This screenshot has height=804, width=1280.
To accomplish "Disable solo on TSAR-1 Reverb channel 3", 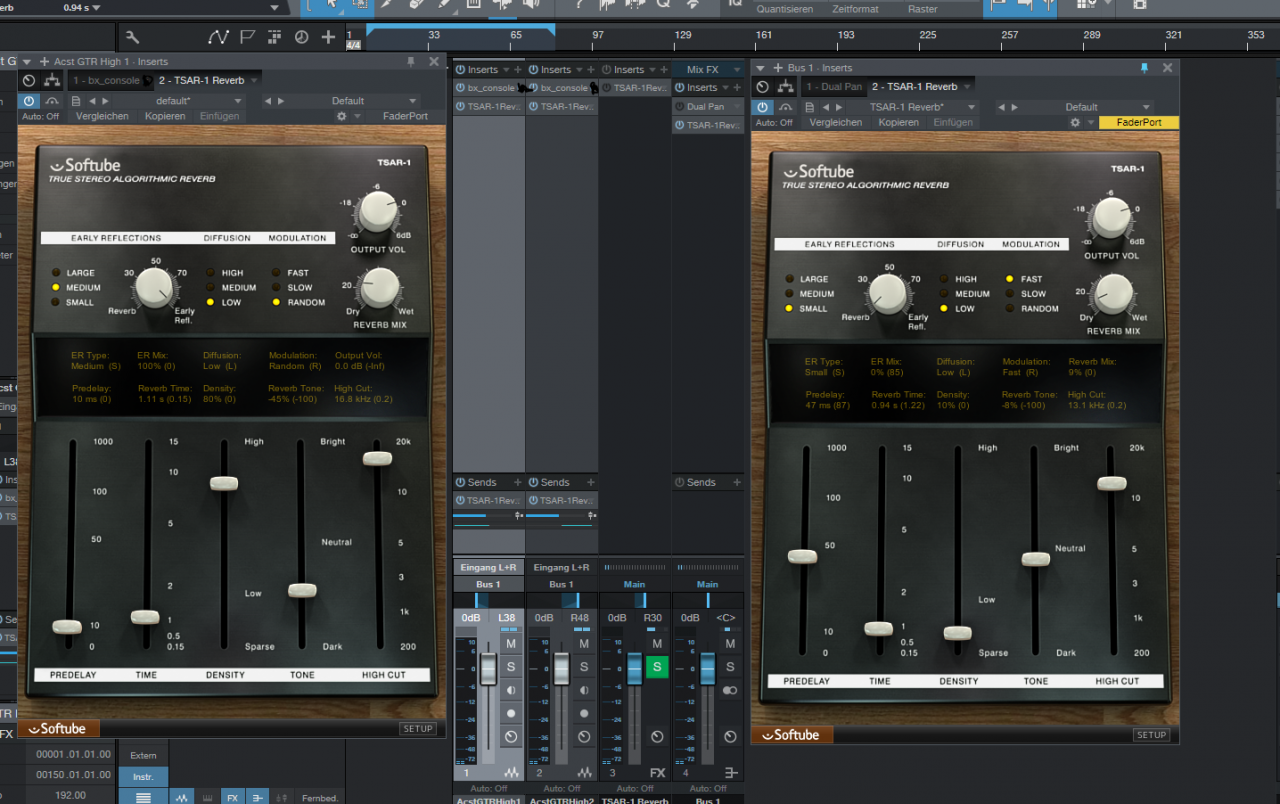I will (x=657, y=667).
